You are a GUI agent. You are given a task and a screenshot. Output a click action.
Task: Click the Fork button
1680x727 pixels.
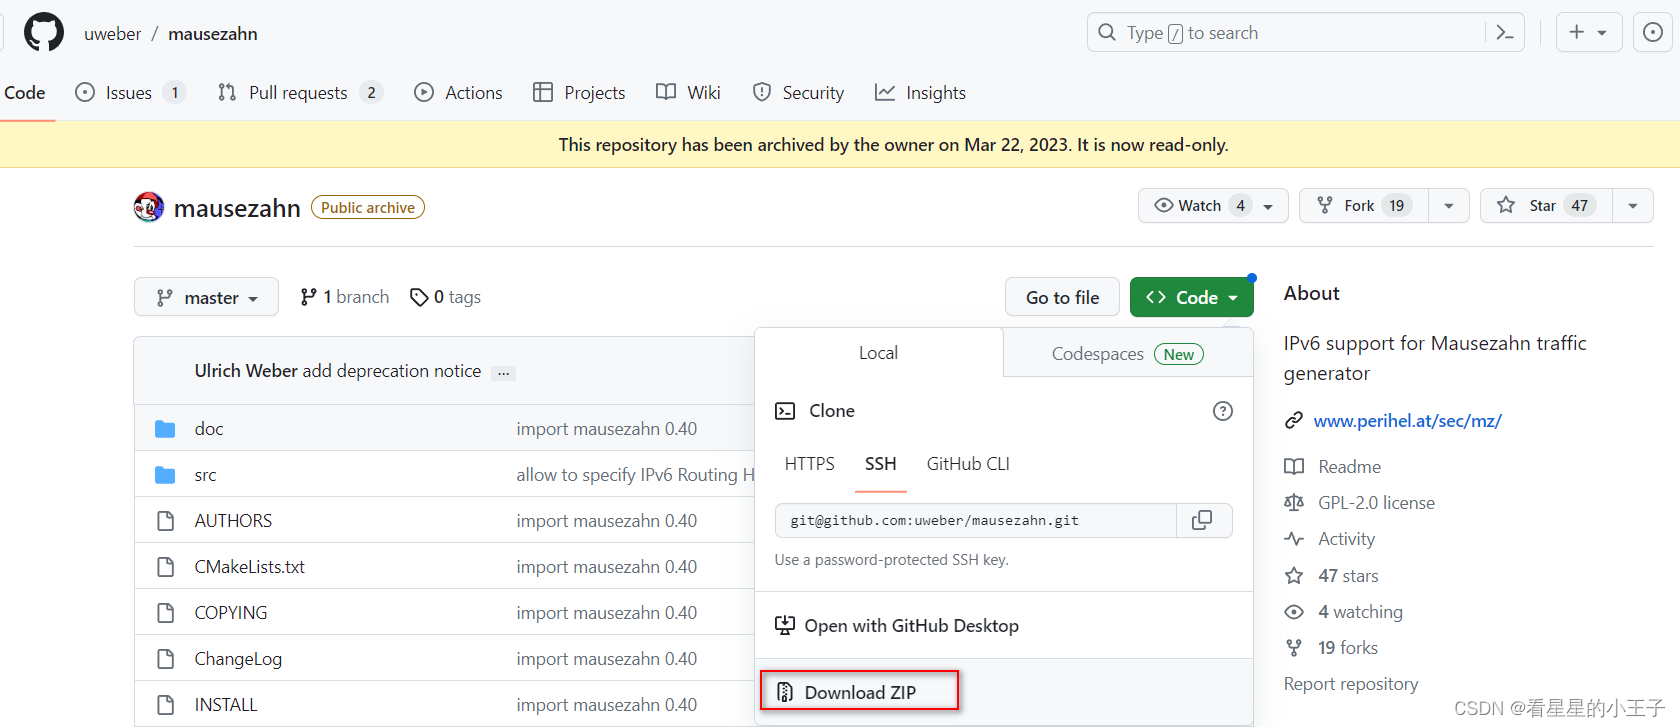click(x=1364, y=206)
